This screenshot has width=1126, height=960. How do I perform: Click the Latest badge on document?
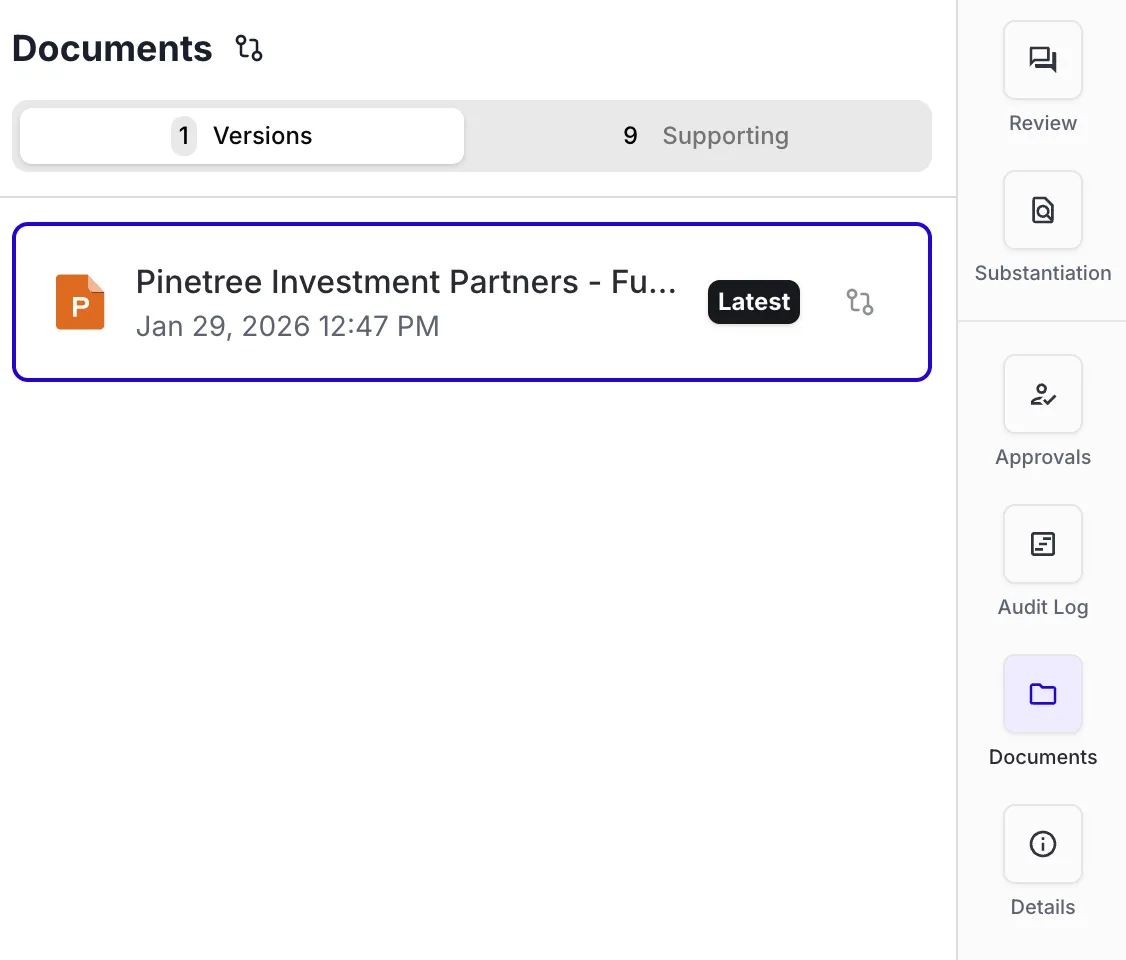coord(753,302)
